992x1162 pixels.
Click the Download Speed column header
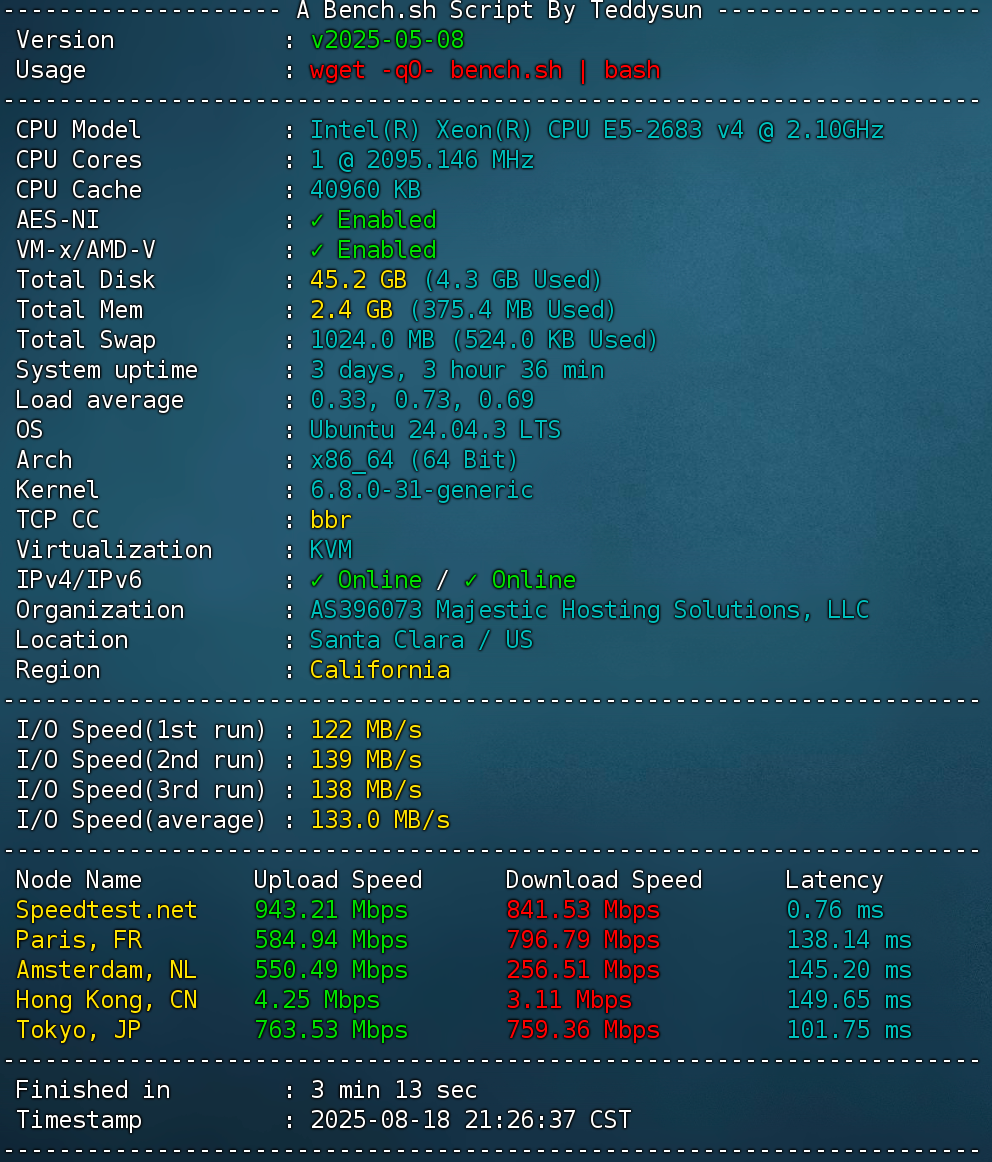(604, 880)
